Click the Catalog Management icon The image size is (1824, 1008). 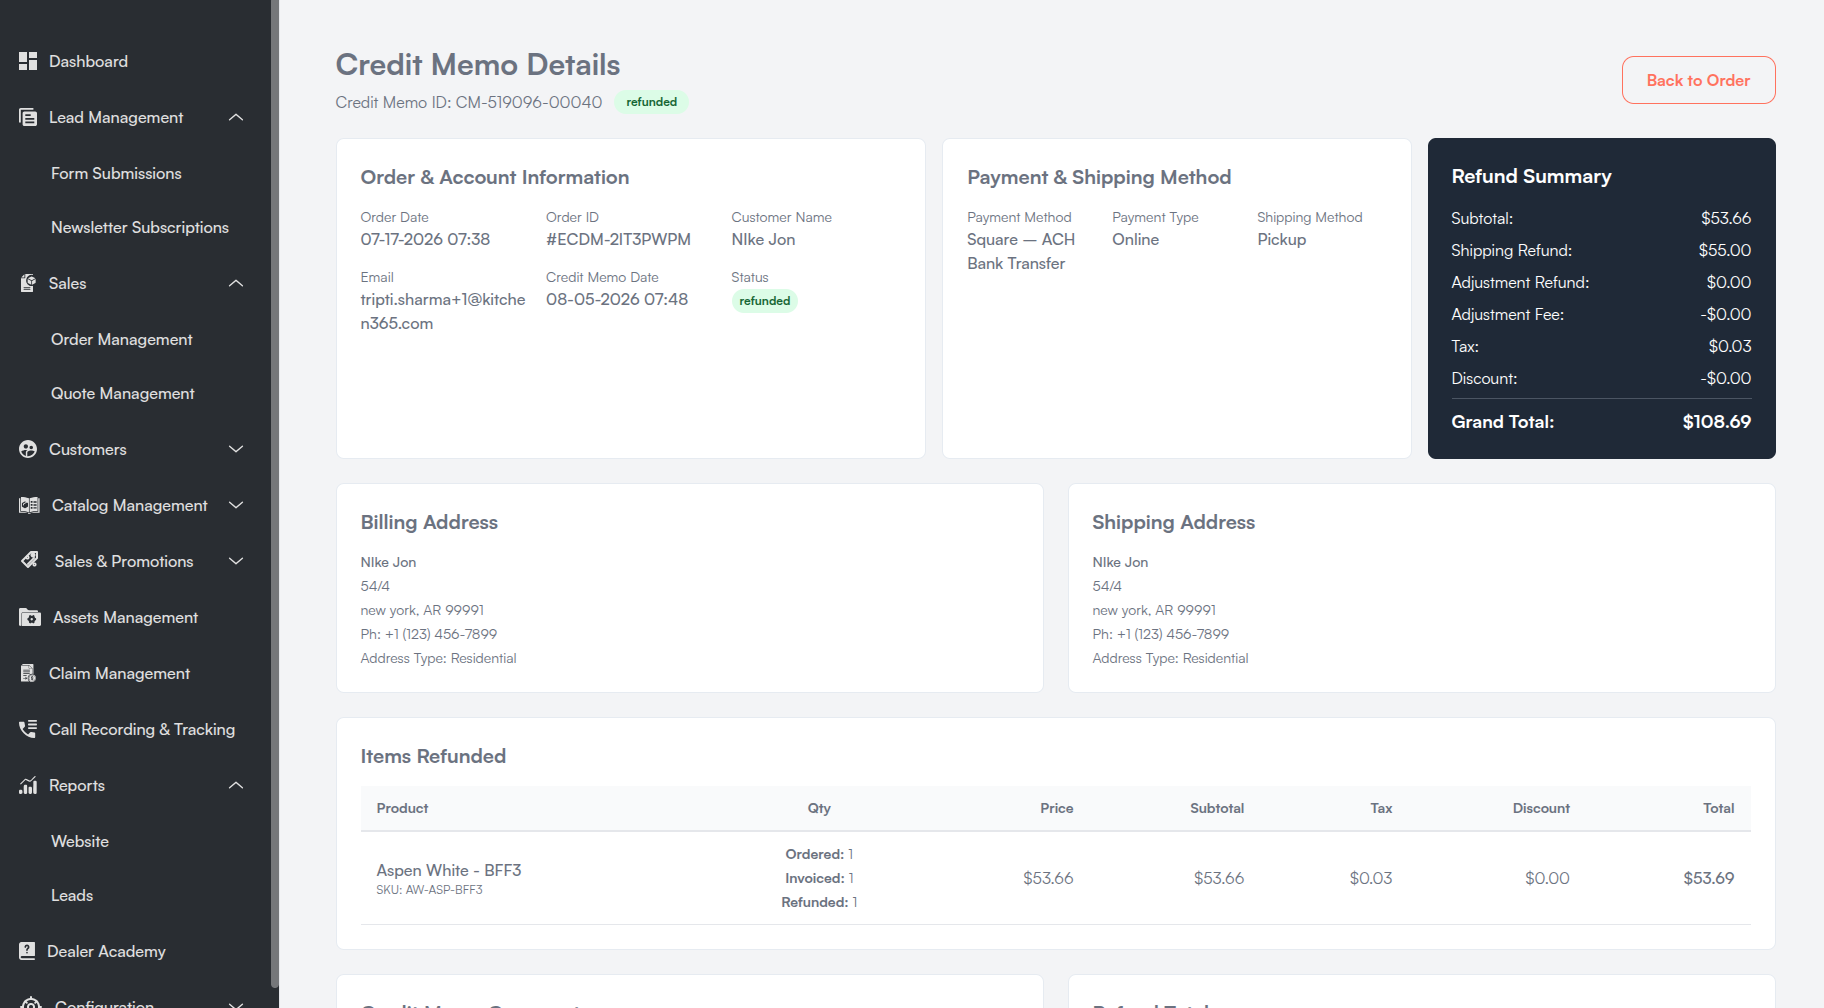click(29, 505)
